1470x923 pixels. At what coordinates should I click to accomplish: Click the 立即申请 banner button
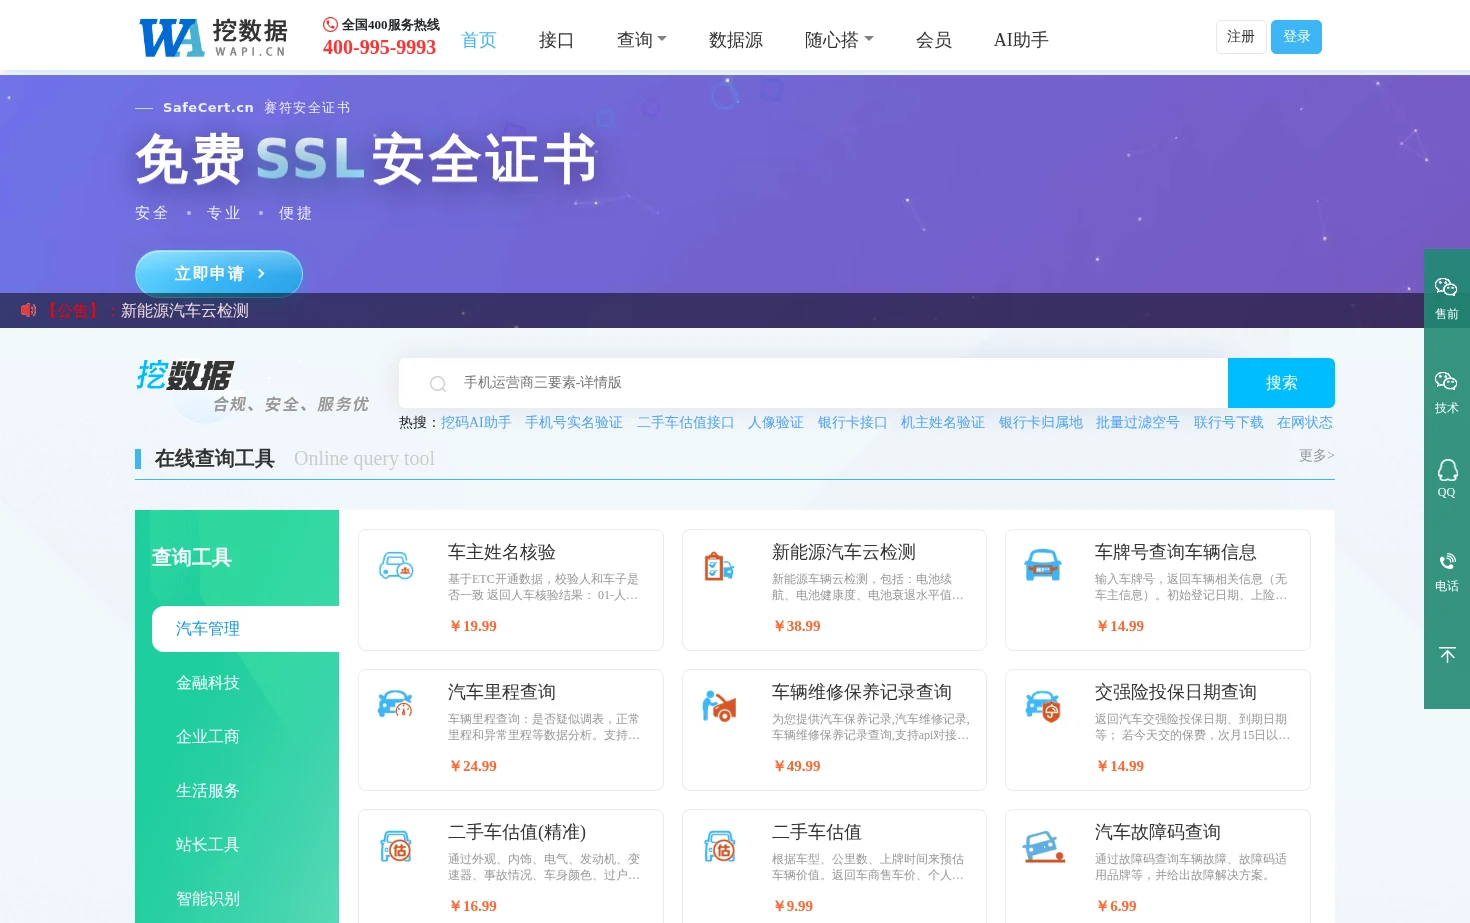pyautogui.click(x=219, y=273)
